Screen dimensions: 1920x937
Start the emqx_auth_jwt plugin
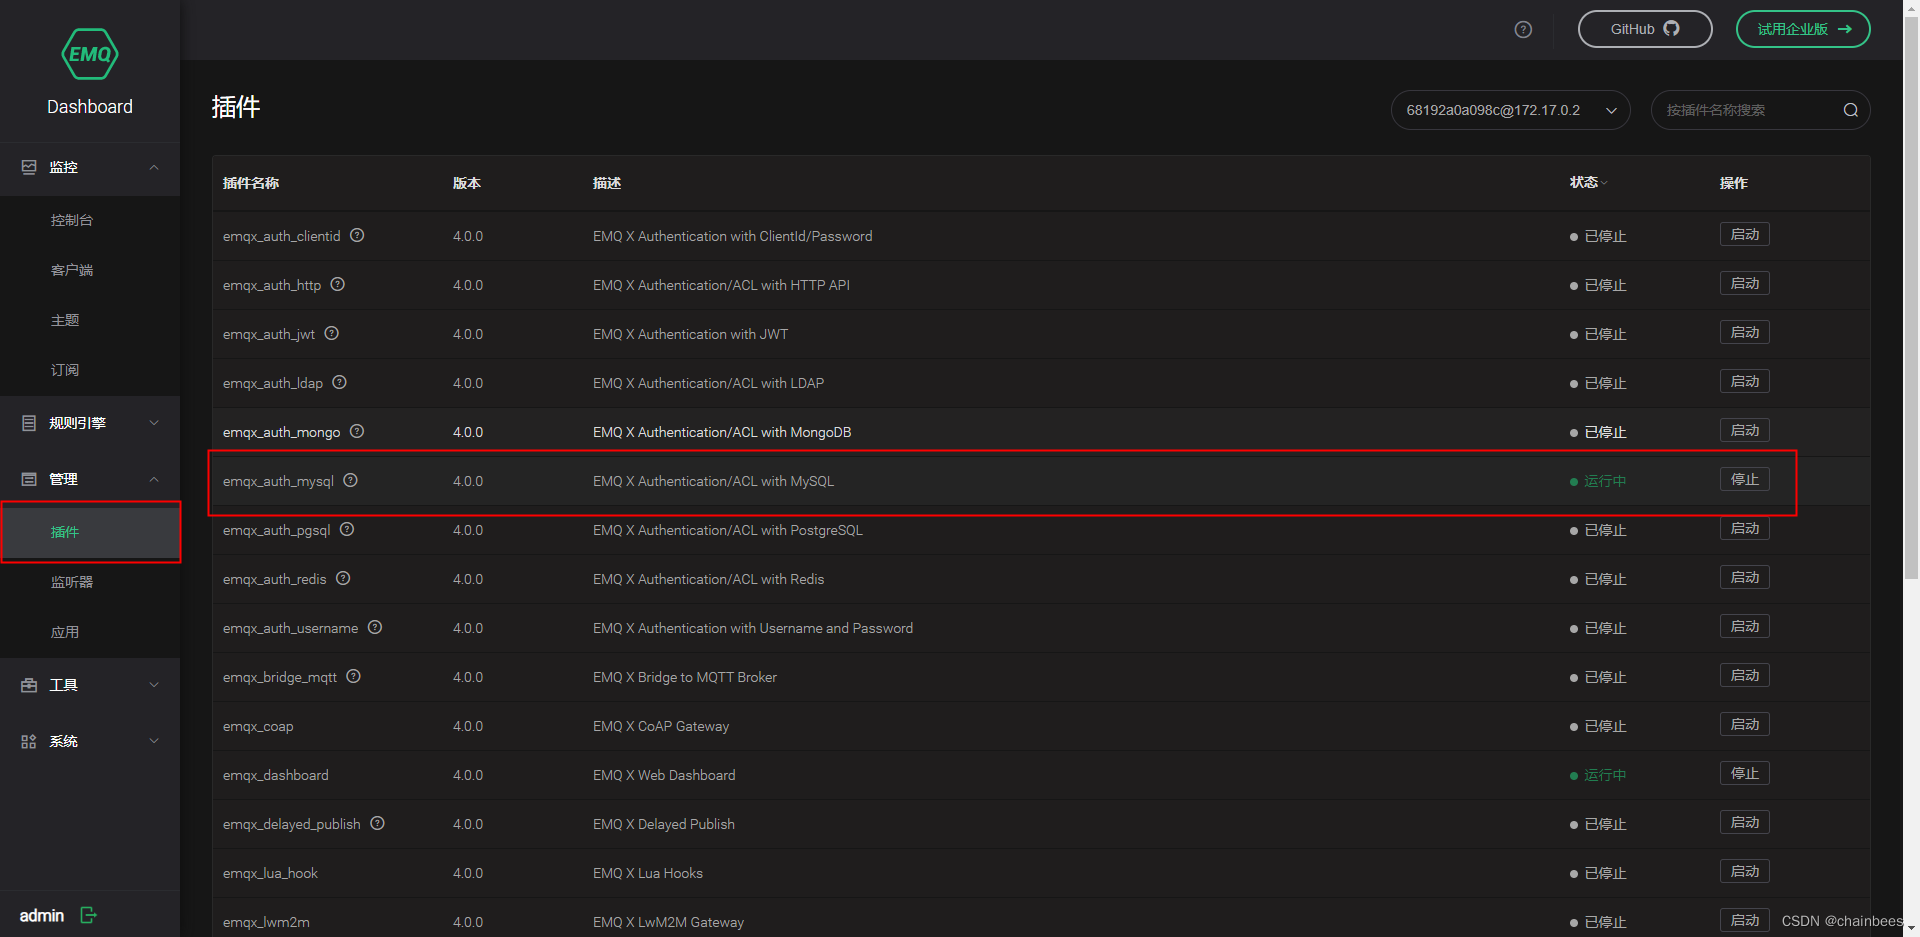click(x=1745, y=332)
